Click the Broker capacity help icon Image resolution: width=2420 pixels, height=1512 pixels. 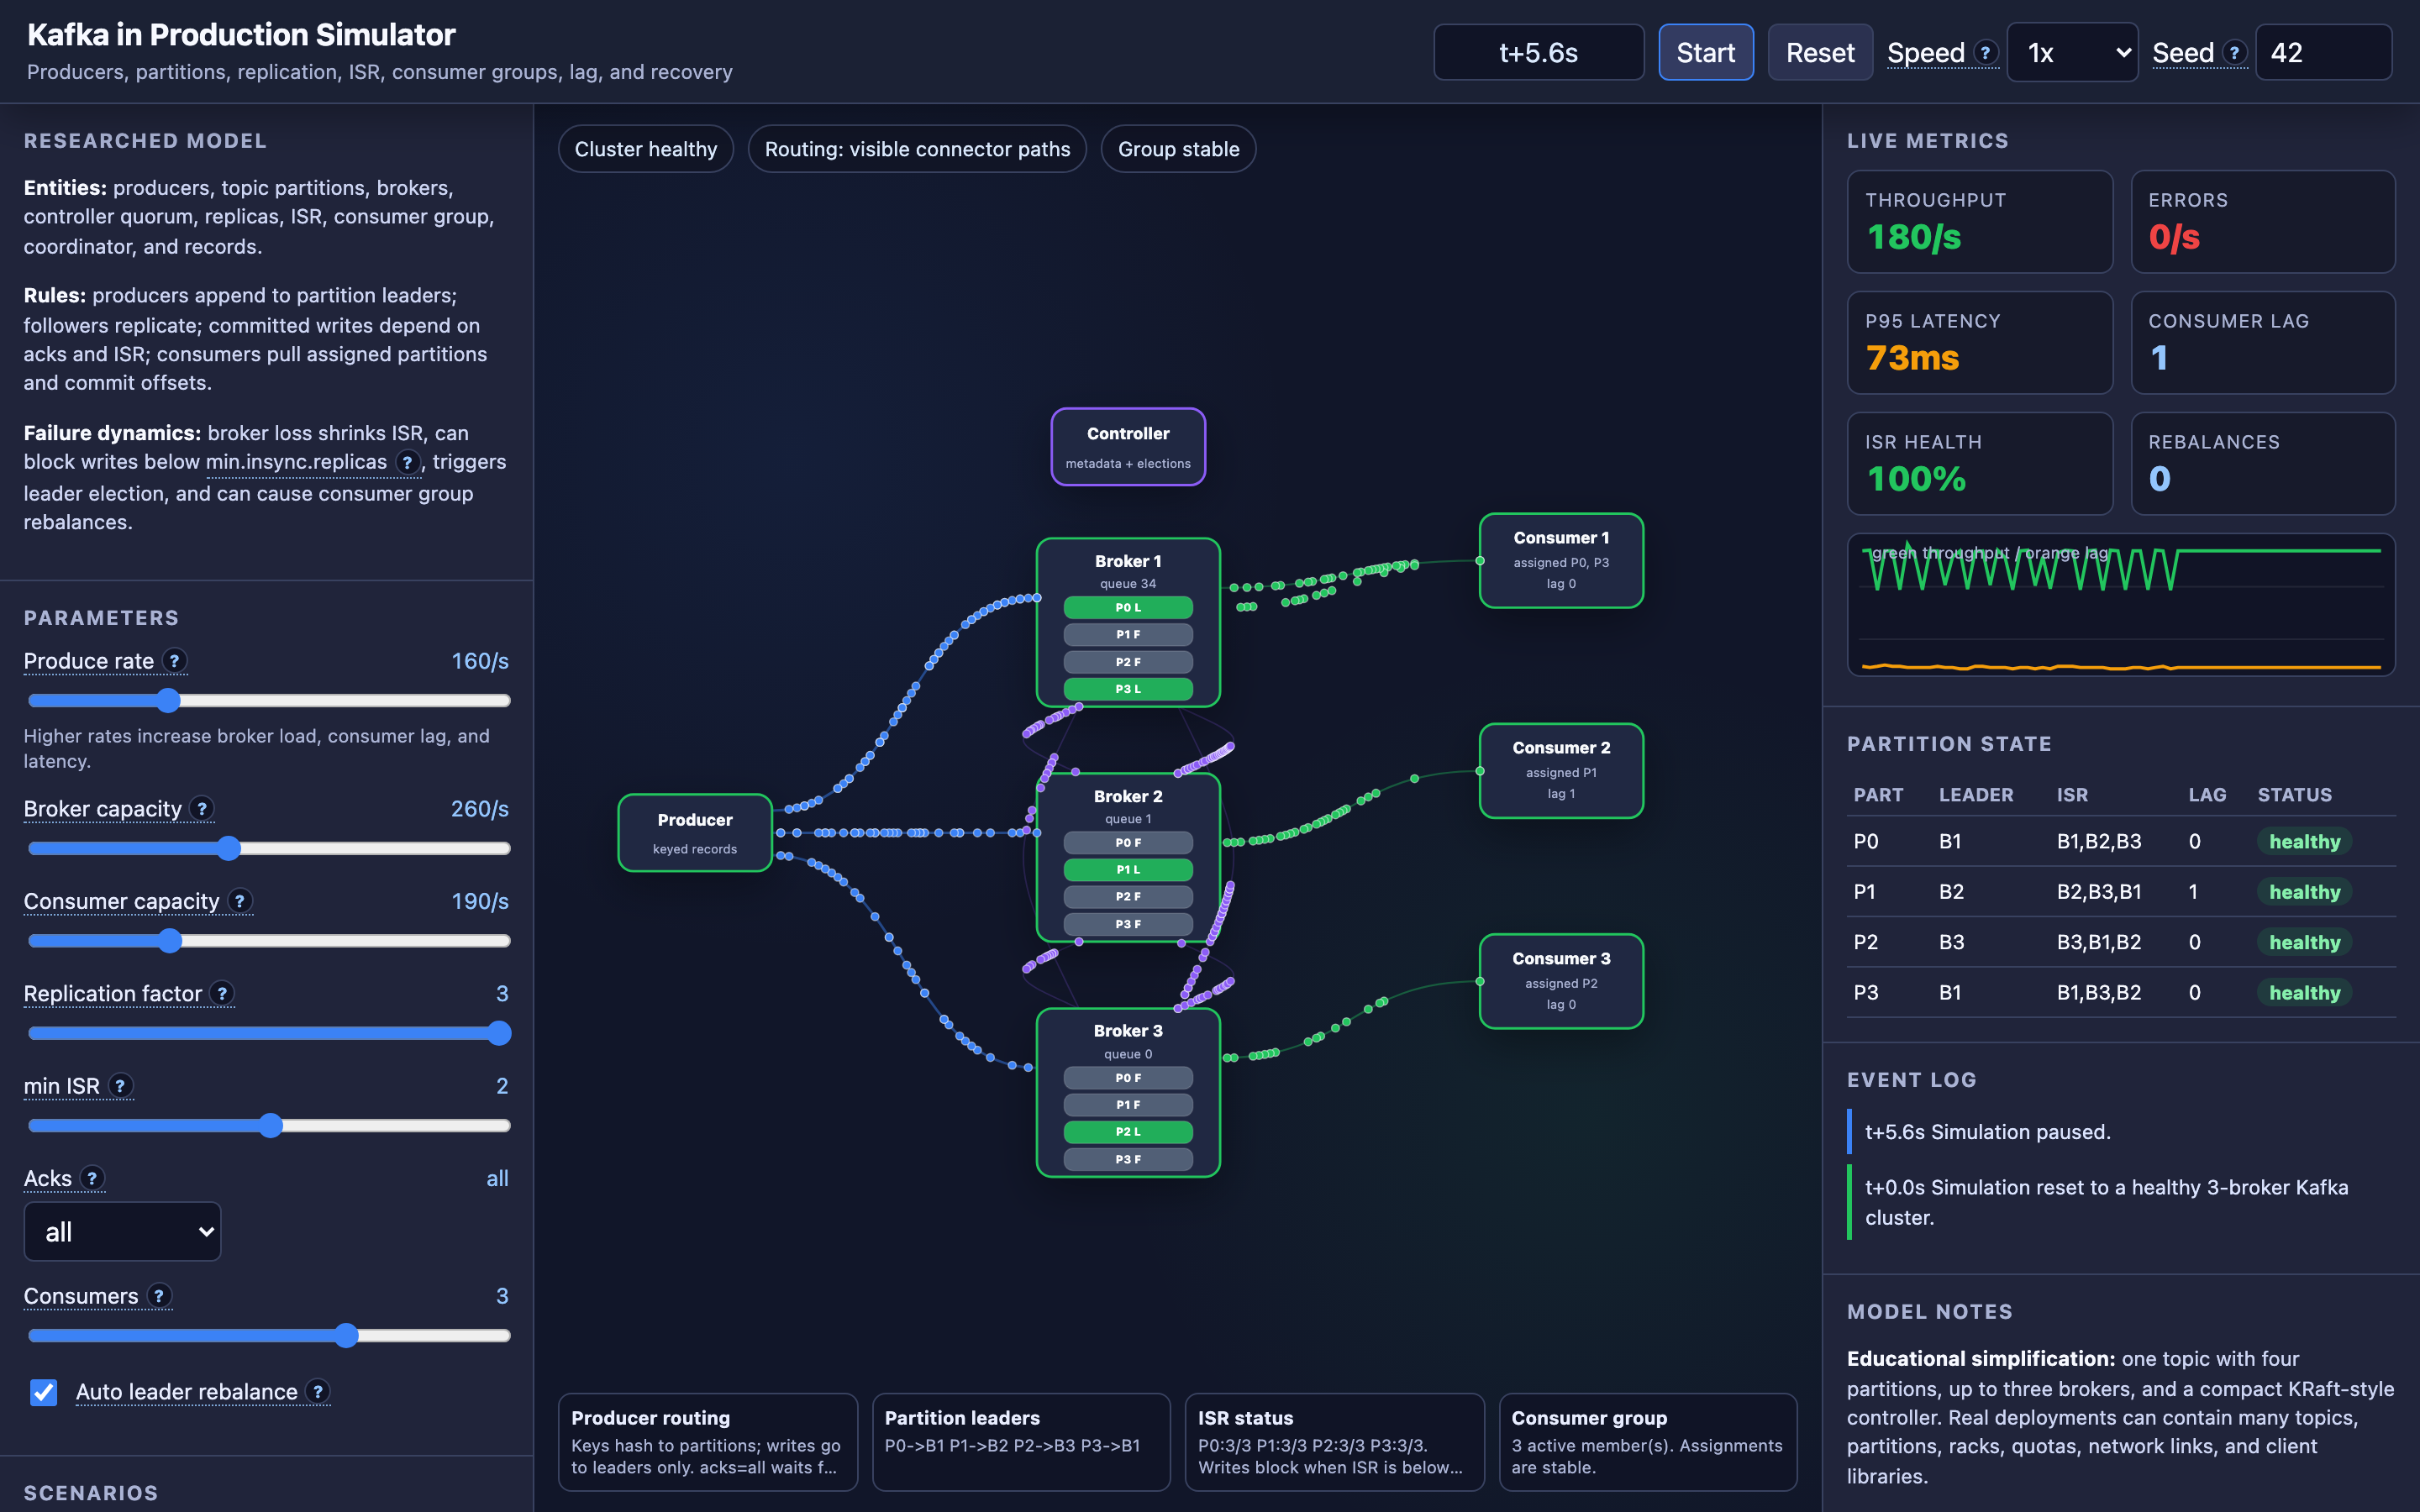(202, 808)
